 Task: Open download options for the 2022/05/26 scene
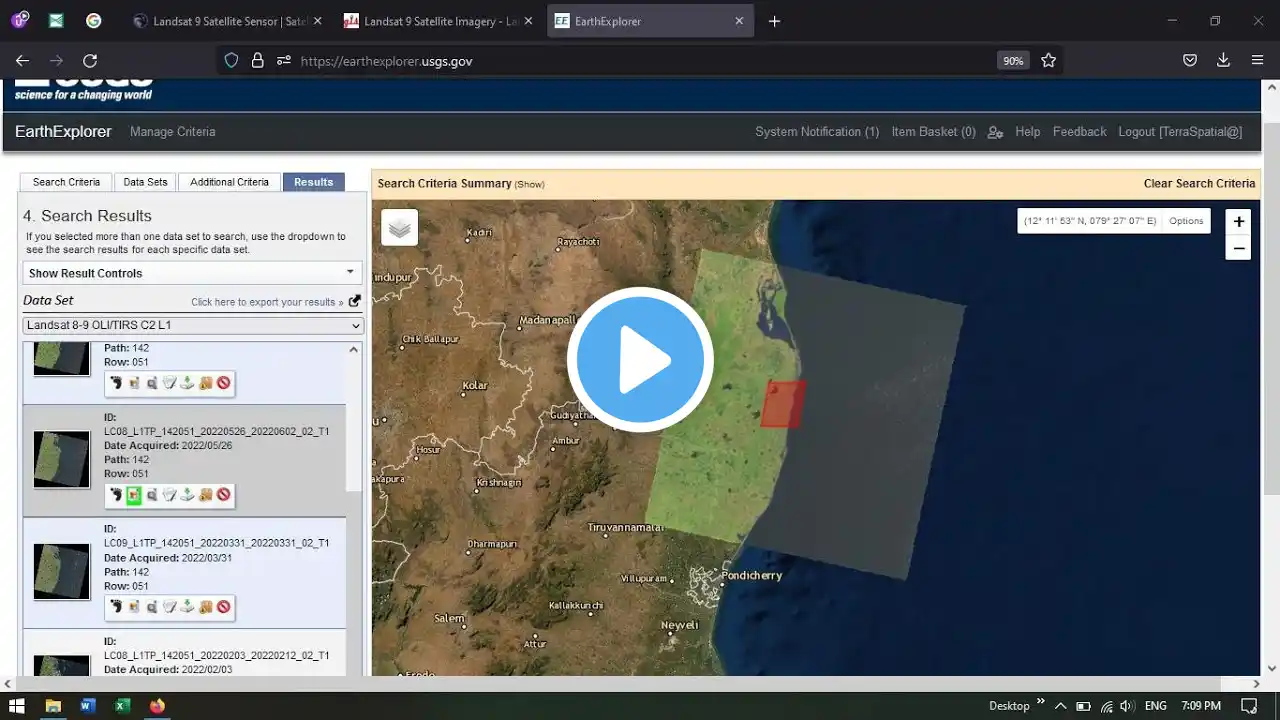(187, 495)
